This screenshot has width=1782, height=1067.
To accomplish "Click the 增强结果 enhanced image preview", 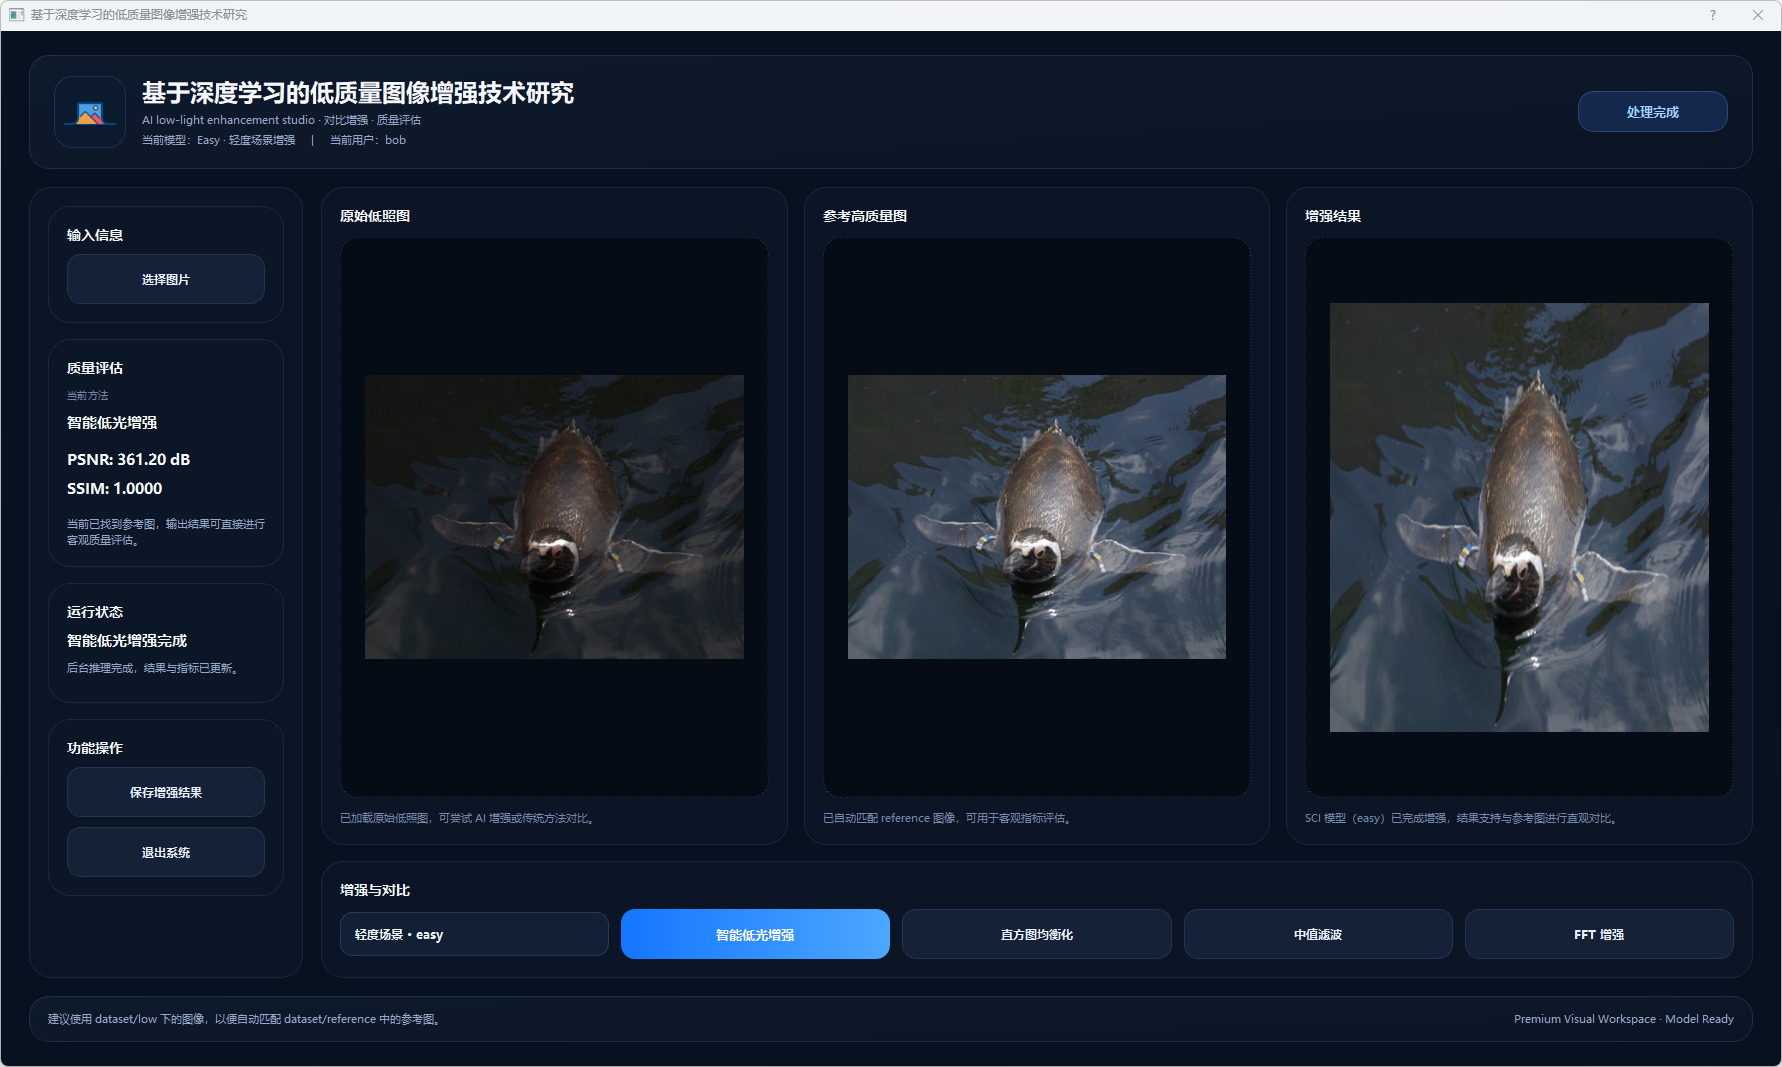I will [1519, 517].
